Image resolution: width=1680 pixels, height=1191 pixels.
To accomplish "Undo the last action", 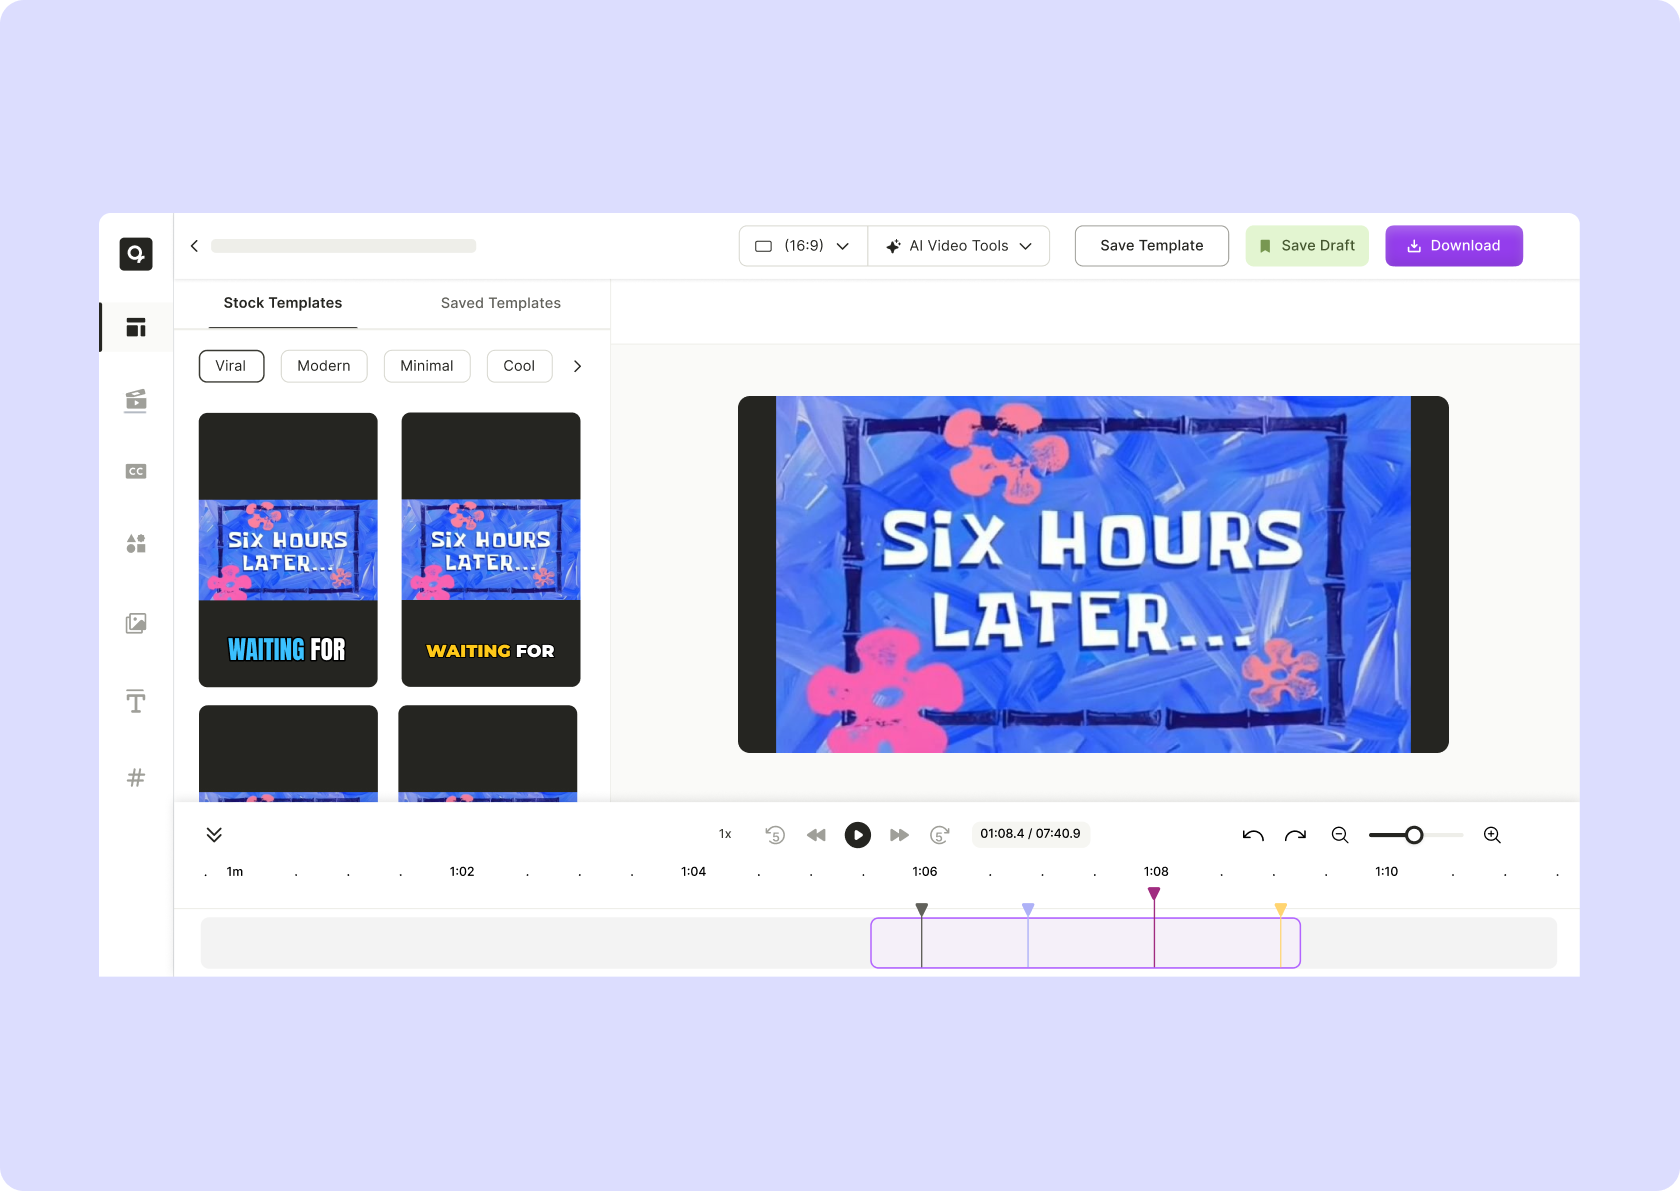I will click(x=1253, y=835).
